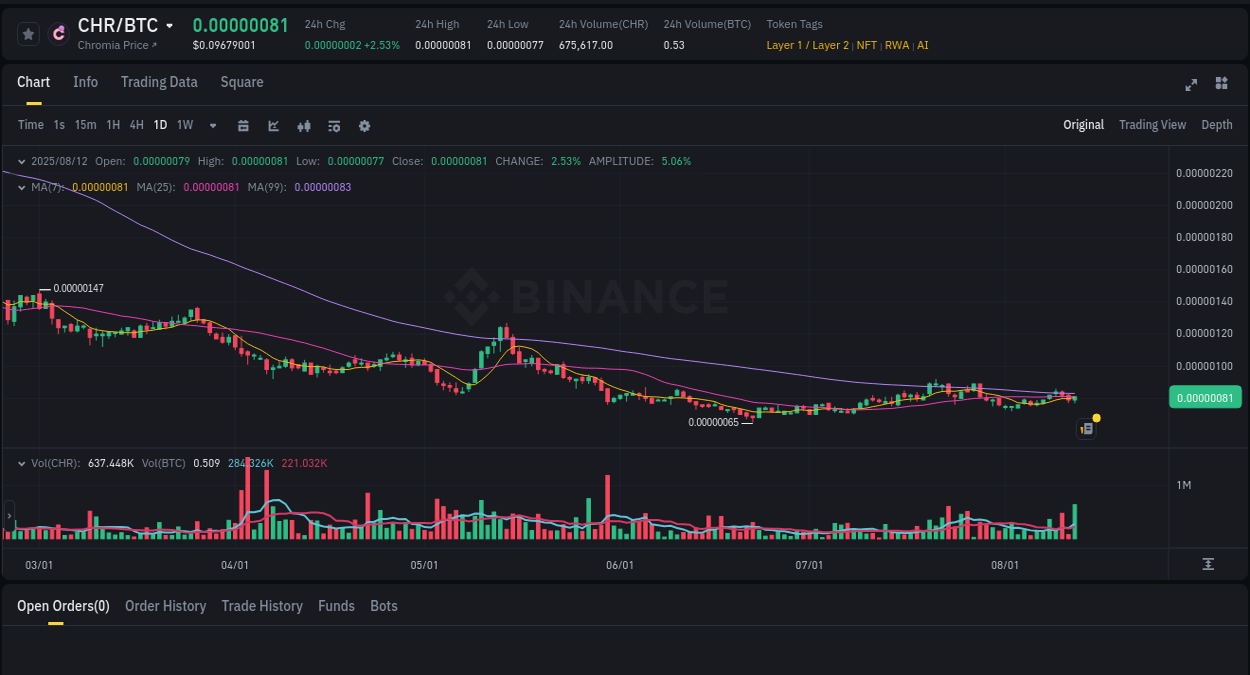
Task: Collapse the moving averages row
Action: click(x=22, y=186)
